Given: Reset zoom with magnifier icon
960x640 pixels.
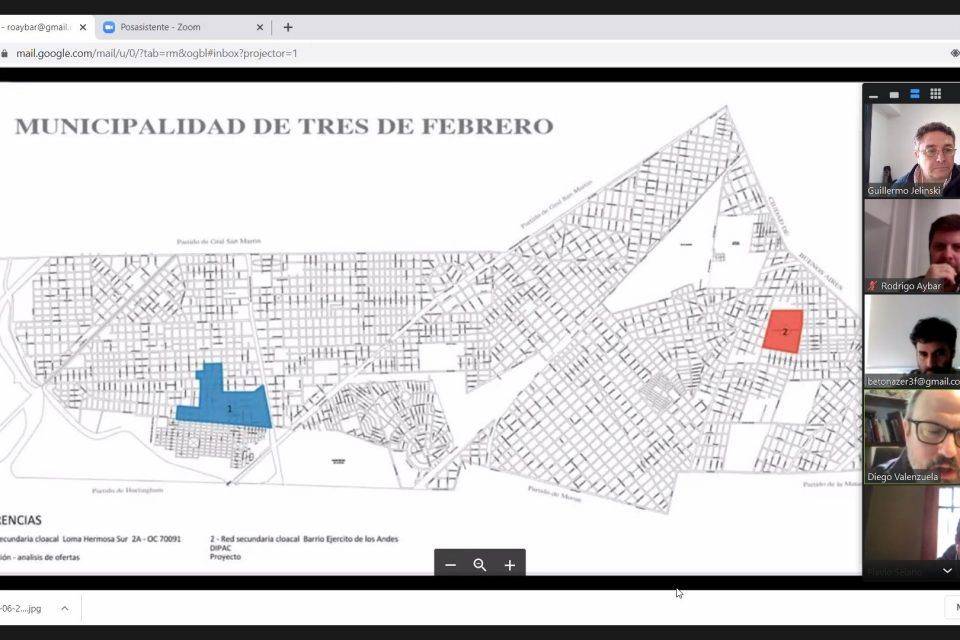Looking at the screenshot, I should coord(480,565).
